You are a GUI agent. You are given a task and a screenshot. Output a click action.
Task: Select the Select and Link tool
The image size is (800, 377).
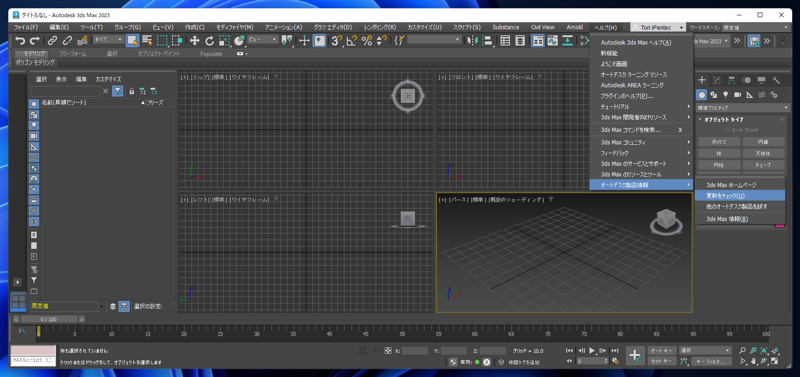pos(52,41)
